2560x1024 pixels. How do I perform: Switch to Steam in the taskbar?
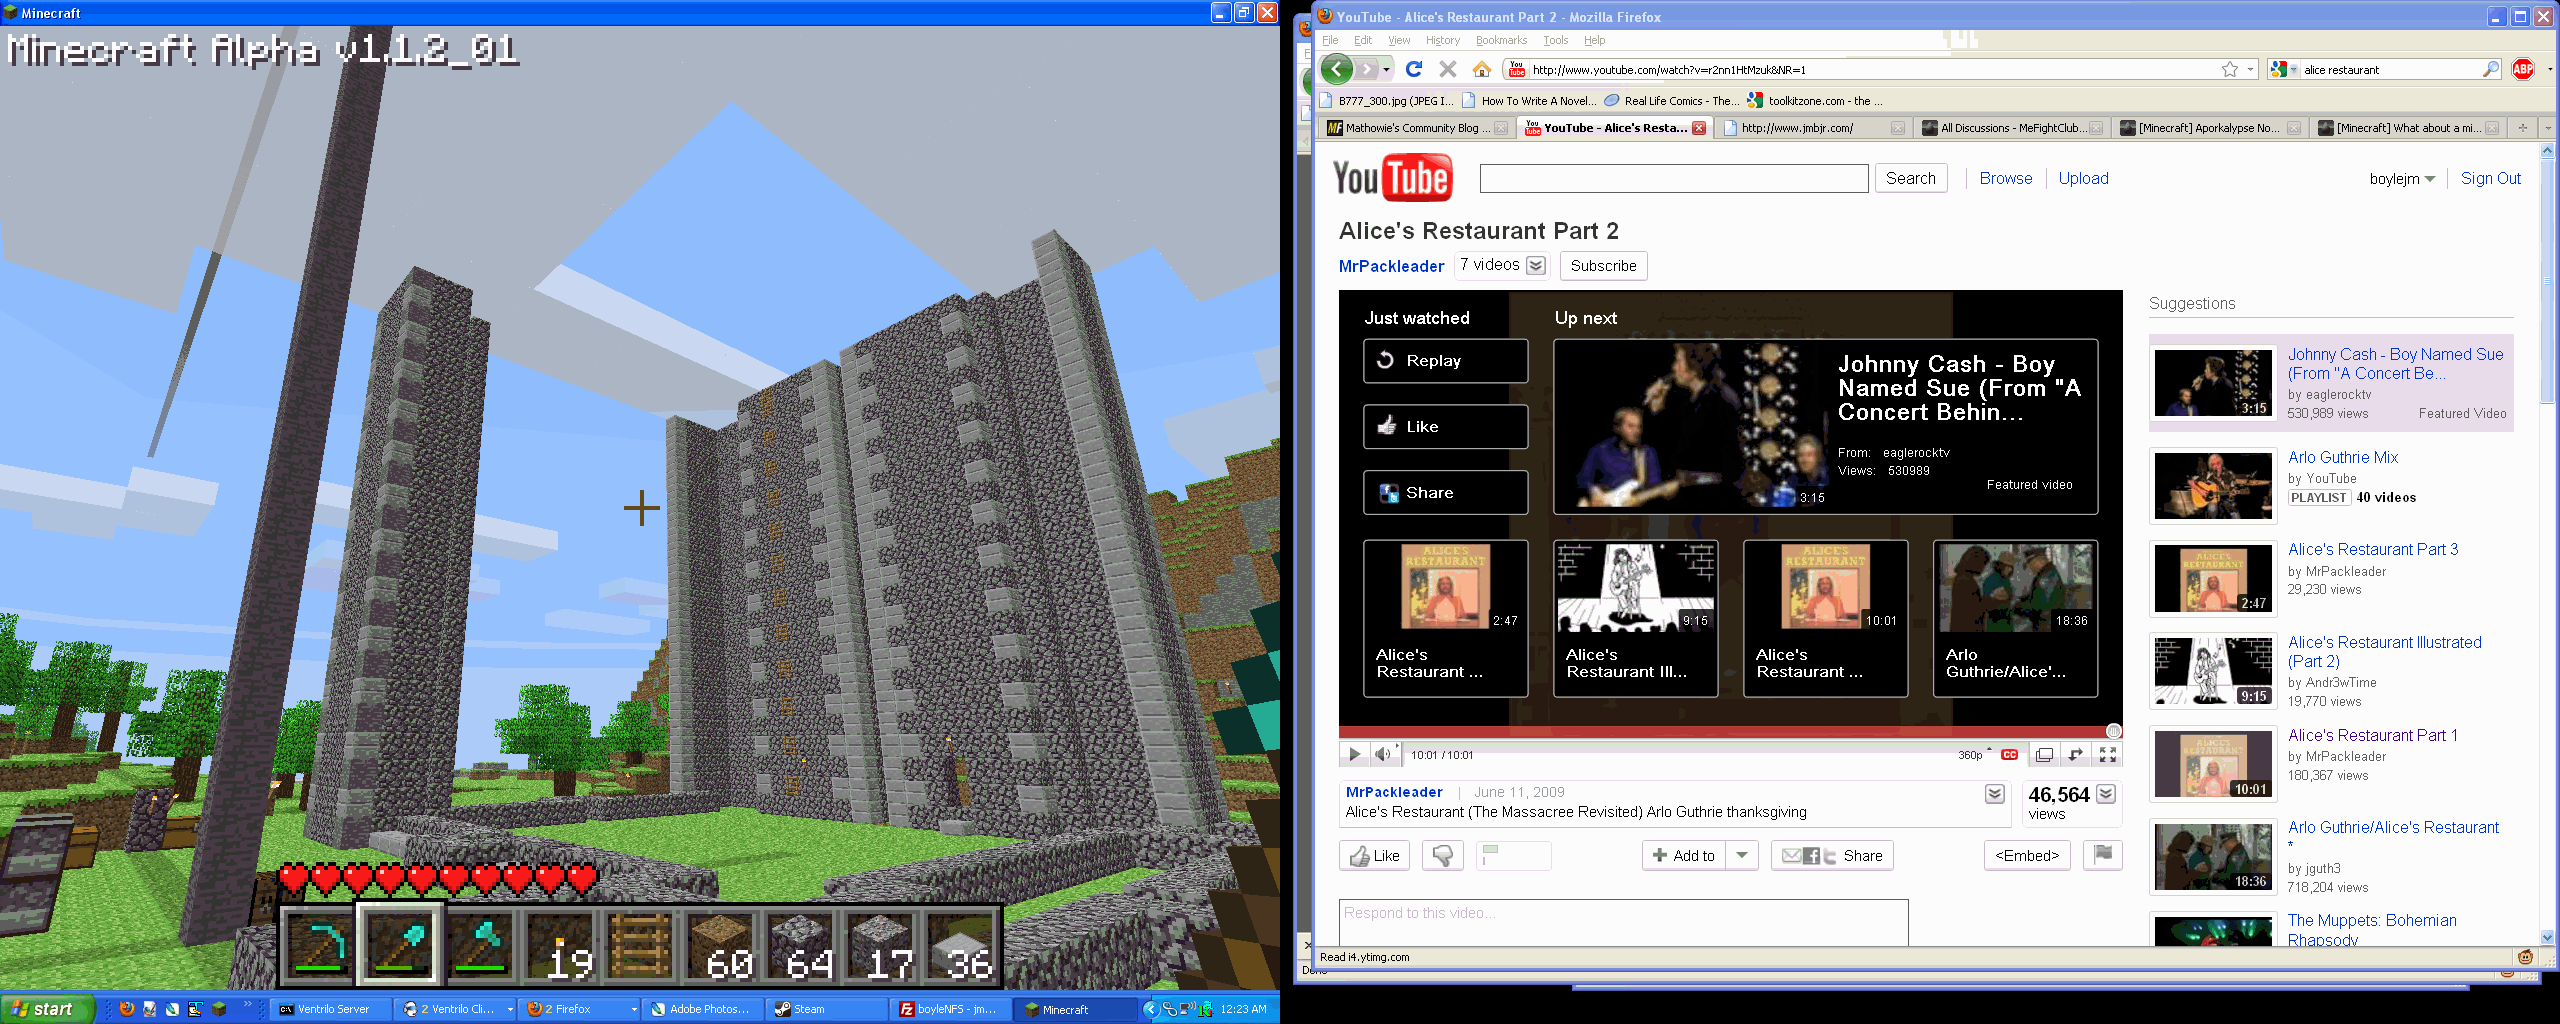click(x=828, y=1009)
